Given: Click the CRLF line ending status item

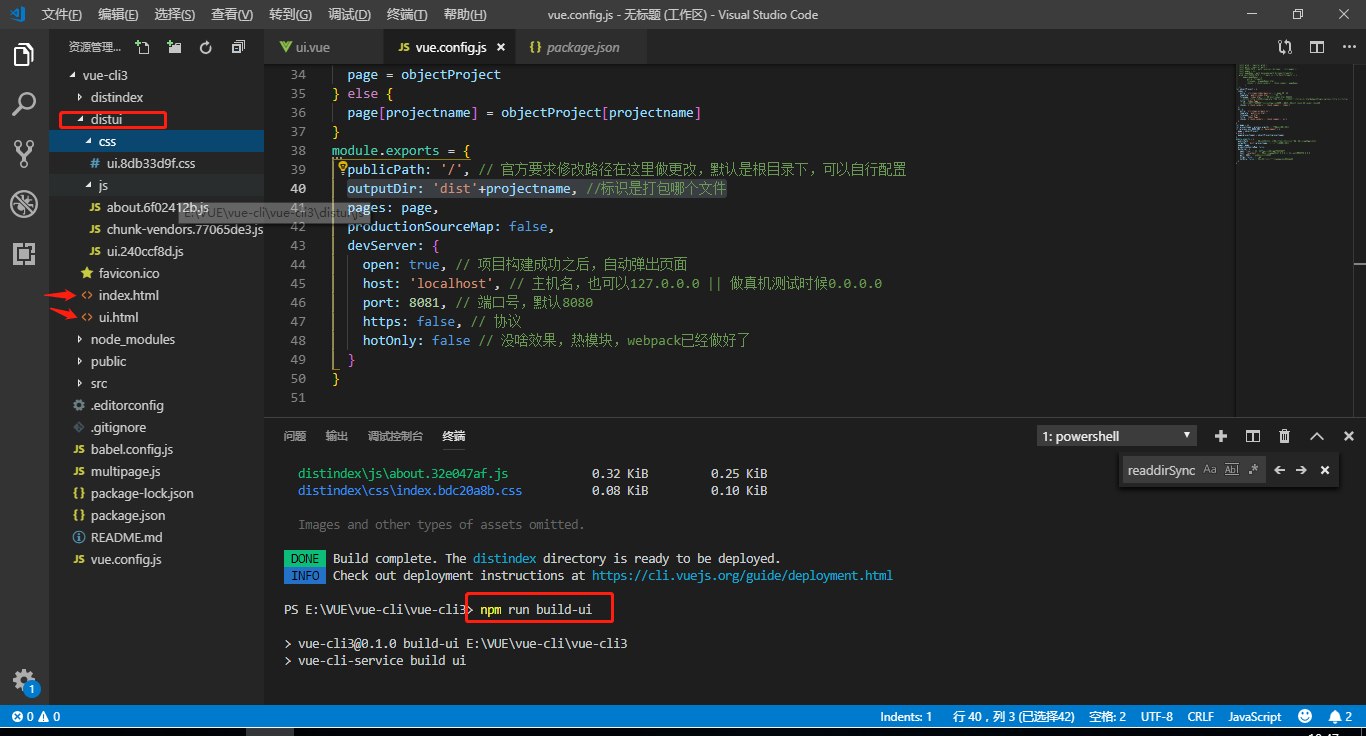Looking at the screenshot, I should (1201, 716).
